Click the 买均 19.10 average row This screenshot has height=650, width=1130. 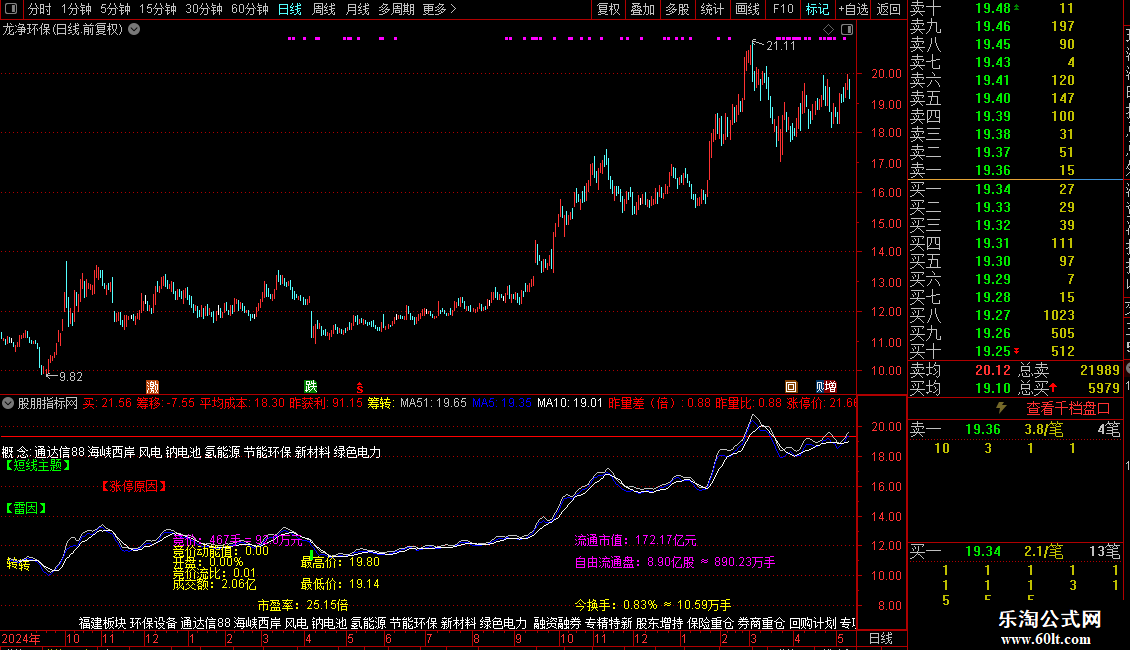click(960, 388)
